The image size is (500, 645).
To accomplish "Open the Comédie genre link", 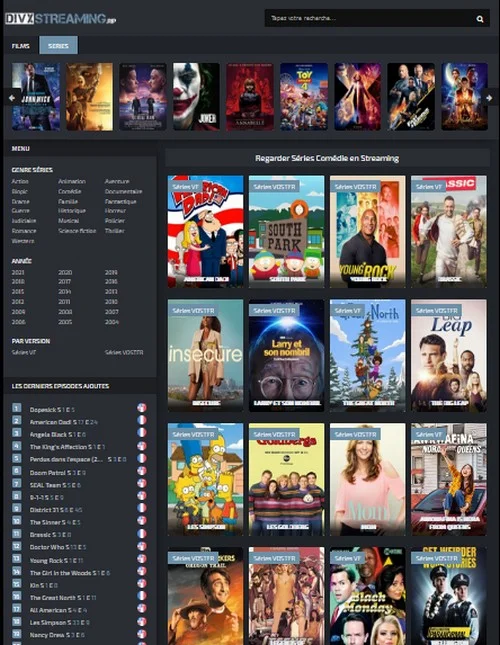I will click(x=69, y=192).
